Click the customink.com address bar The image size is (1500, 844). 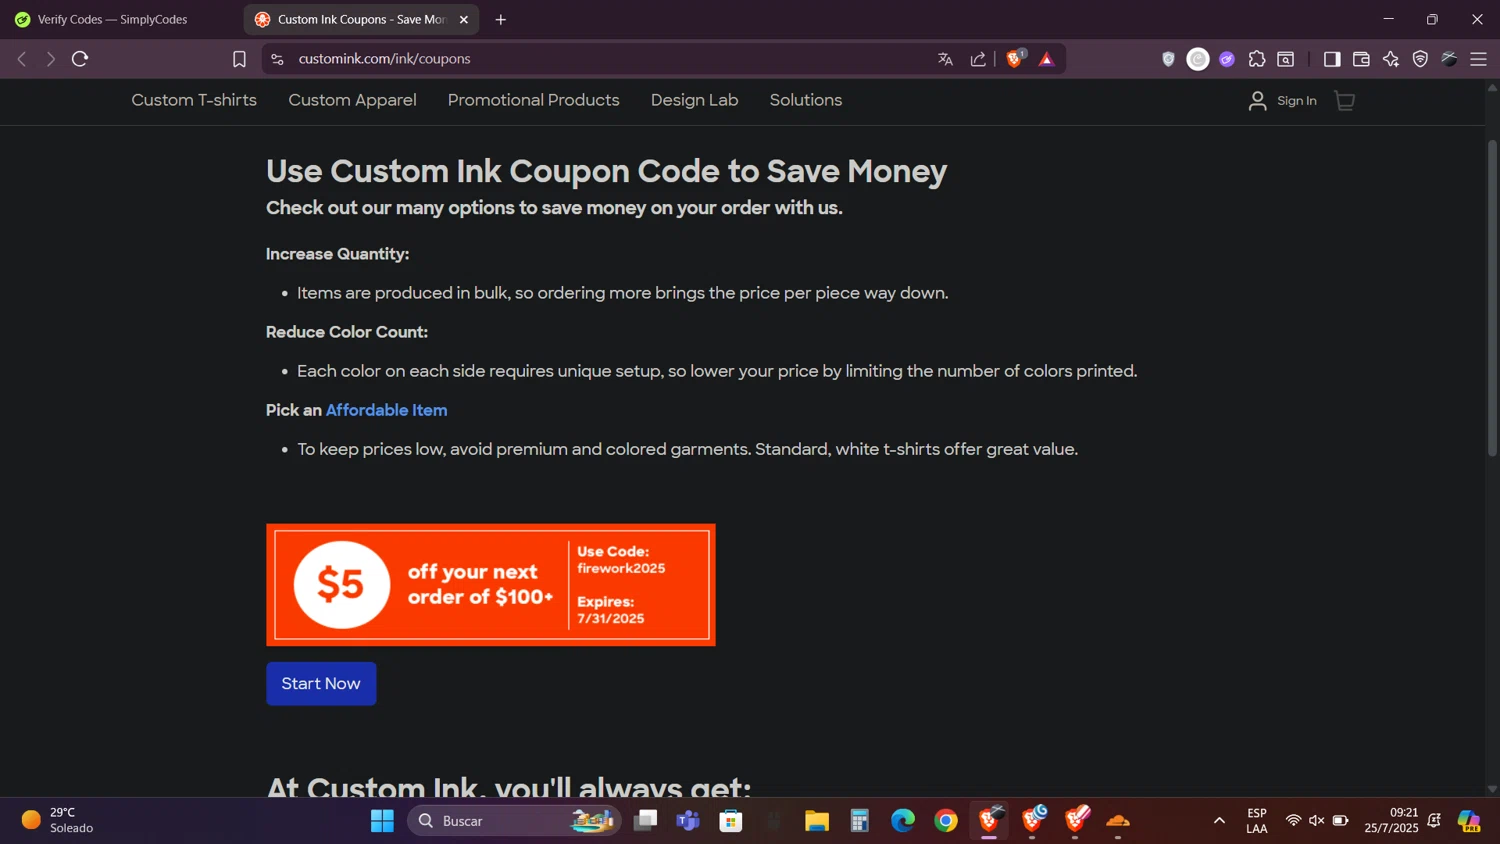[600, 59]
